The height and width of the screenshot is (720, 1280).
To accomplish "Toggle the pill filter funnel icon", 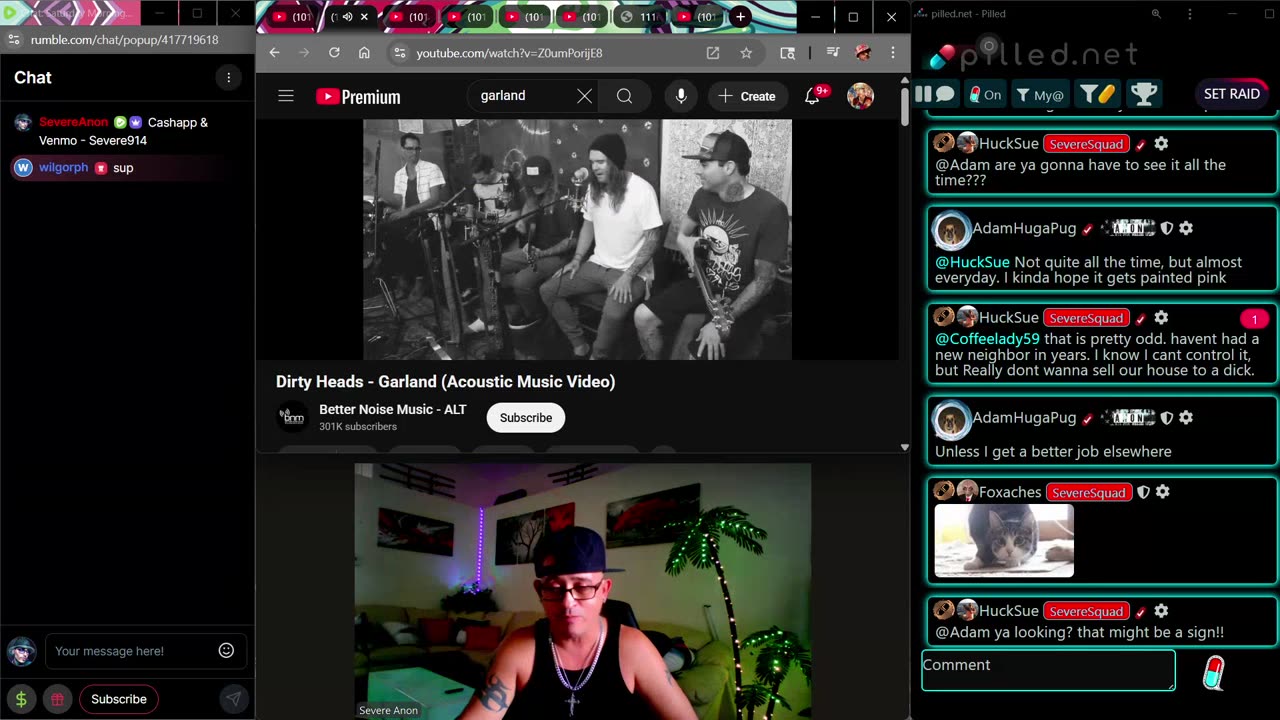I will (x=1097, y=95).
